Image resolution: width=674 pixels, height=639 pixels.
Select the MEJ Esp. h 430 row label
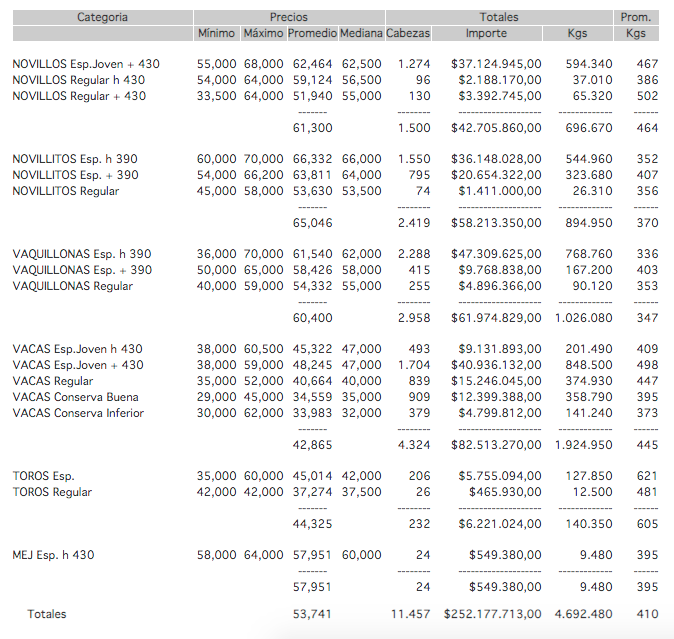coord(54,555)
